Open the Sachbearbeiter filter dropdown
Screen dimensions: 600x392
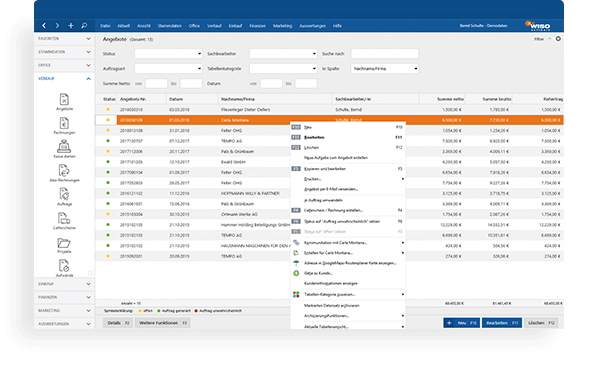pos(283,54)
